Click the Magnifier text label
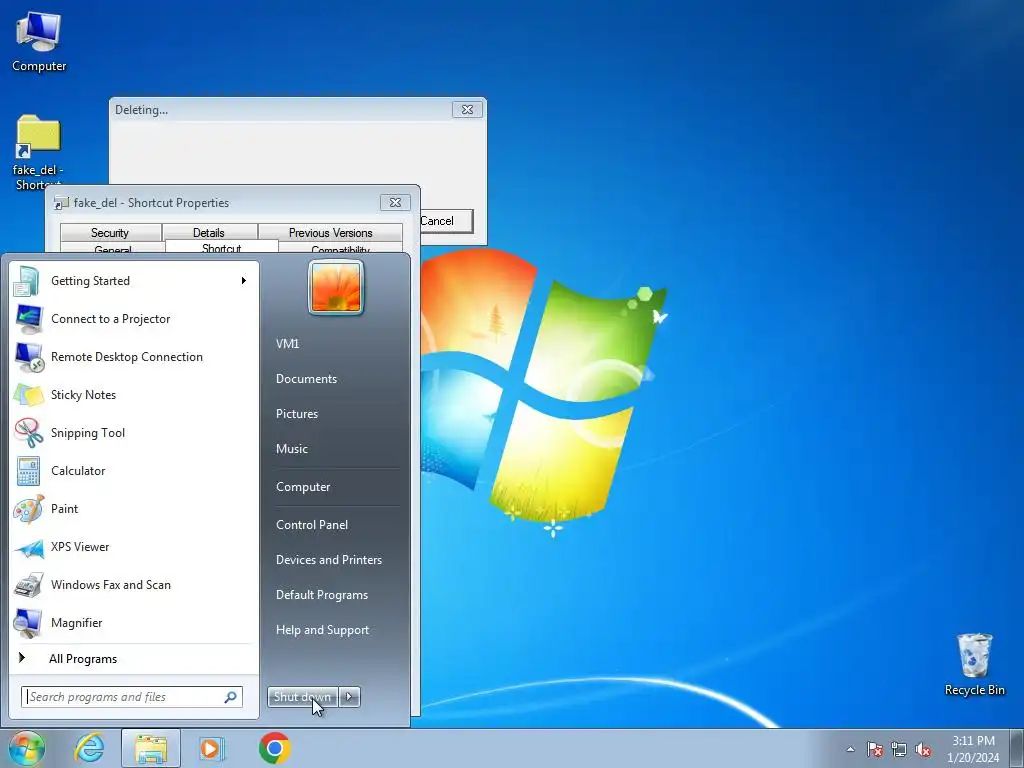Viewport: 1024px width, 768px height. 76,623
